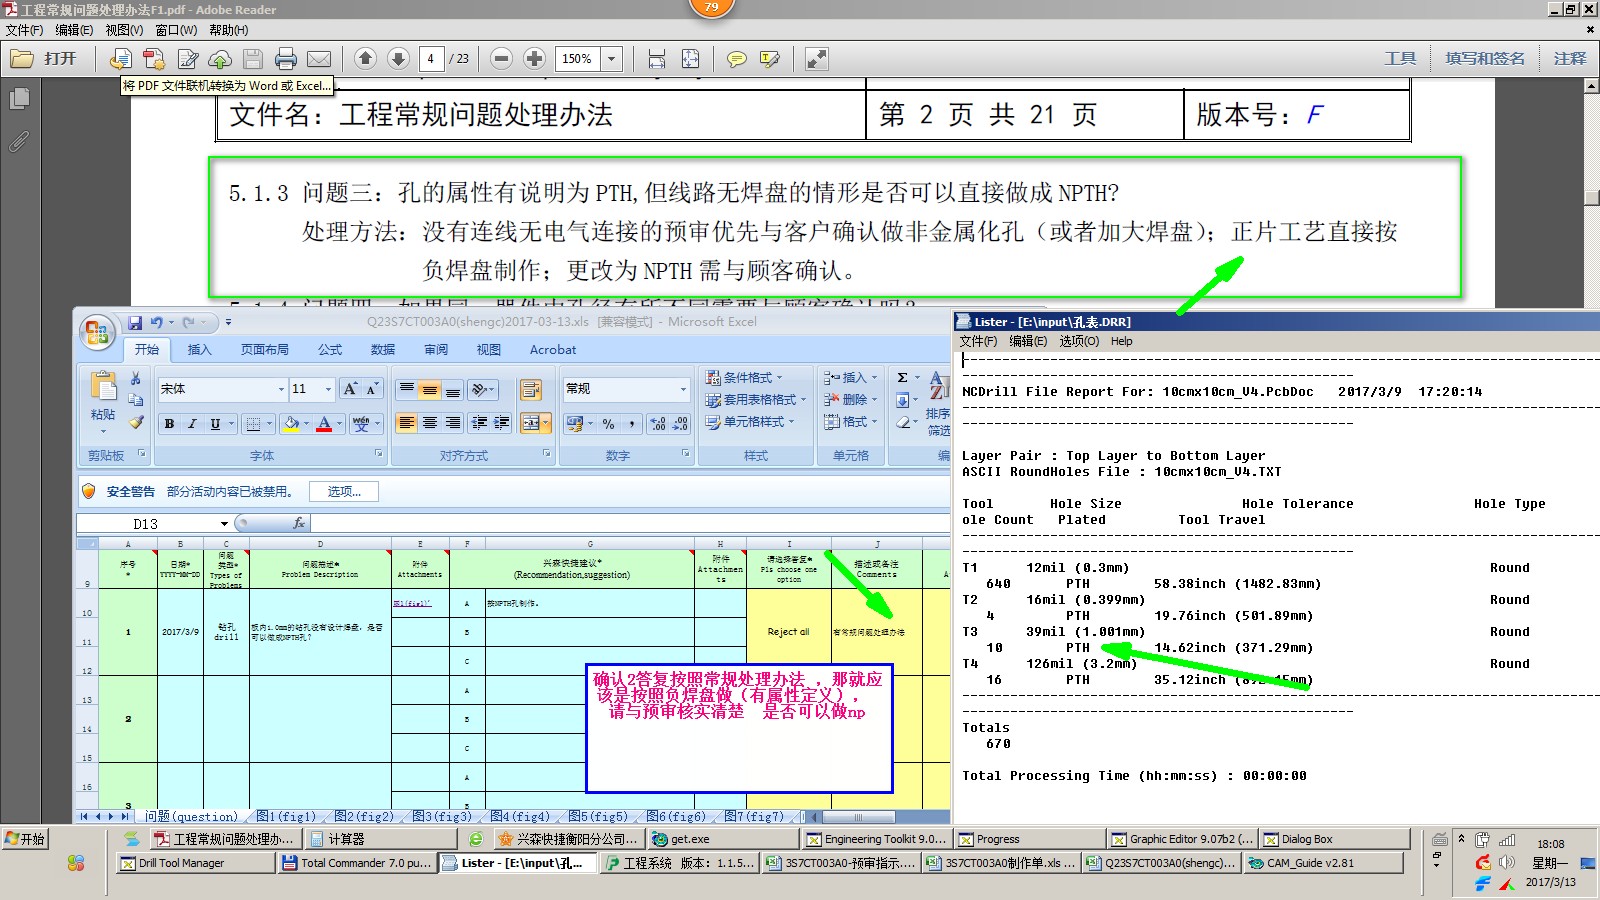Image resolution: width=1600 pixels, height=900 pixels.
Task: Apply the yellow fill color bucket
Action: pos(290,424)
